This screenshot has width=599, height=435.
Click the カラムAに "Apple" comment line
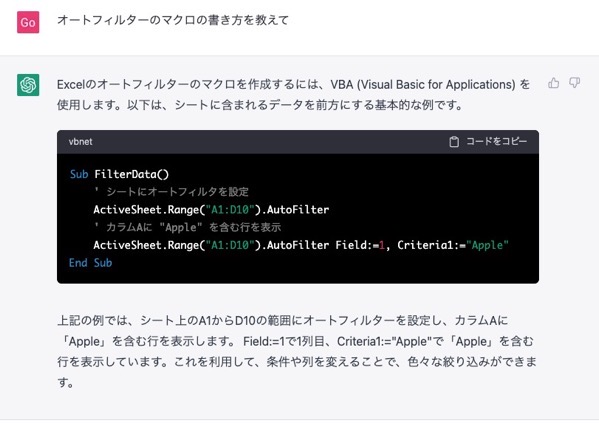tap(187, 228)
